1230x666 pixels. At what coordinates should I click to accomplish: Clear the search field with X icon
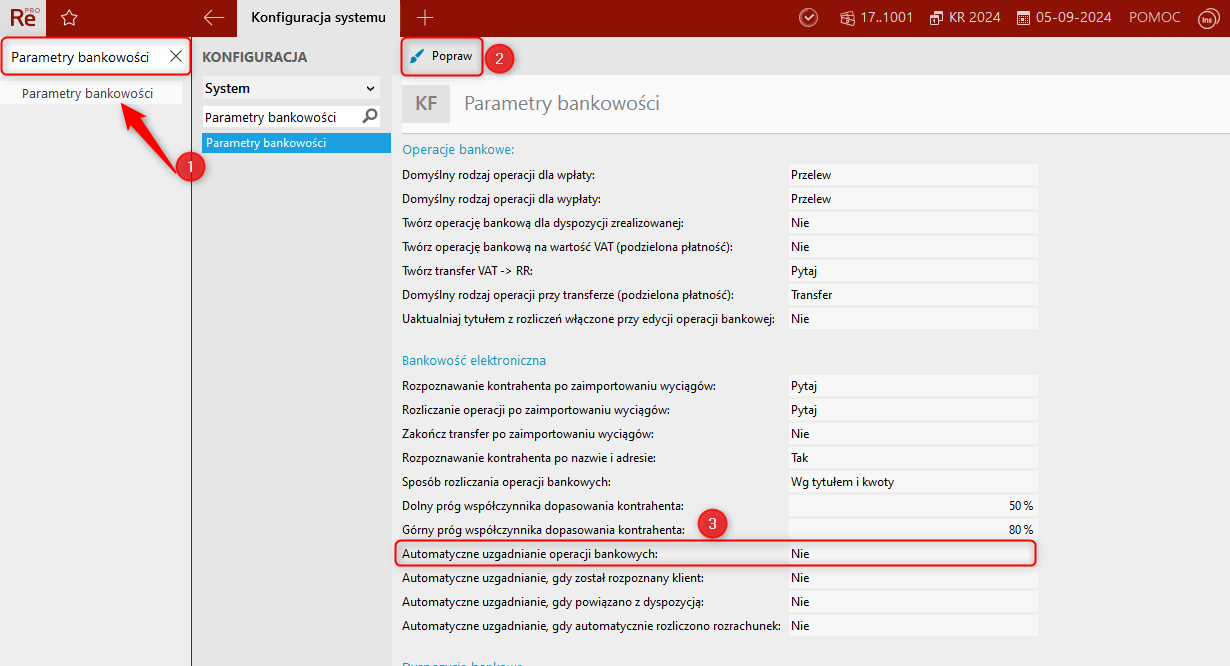175,57
